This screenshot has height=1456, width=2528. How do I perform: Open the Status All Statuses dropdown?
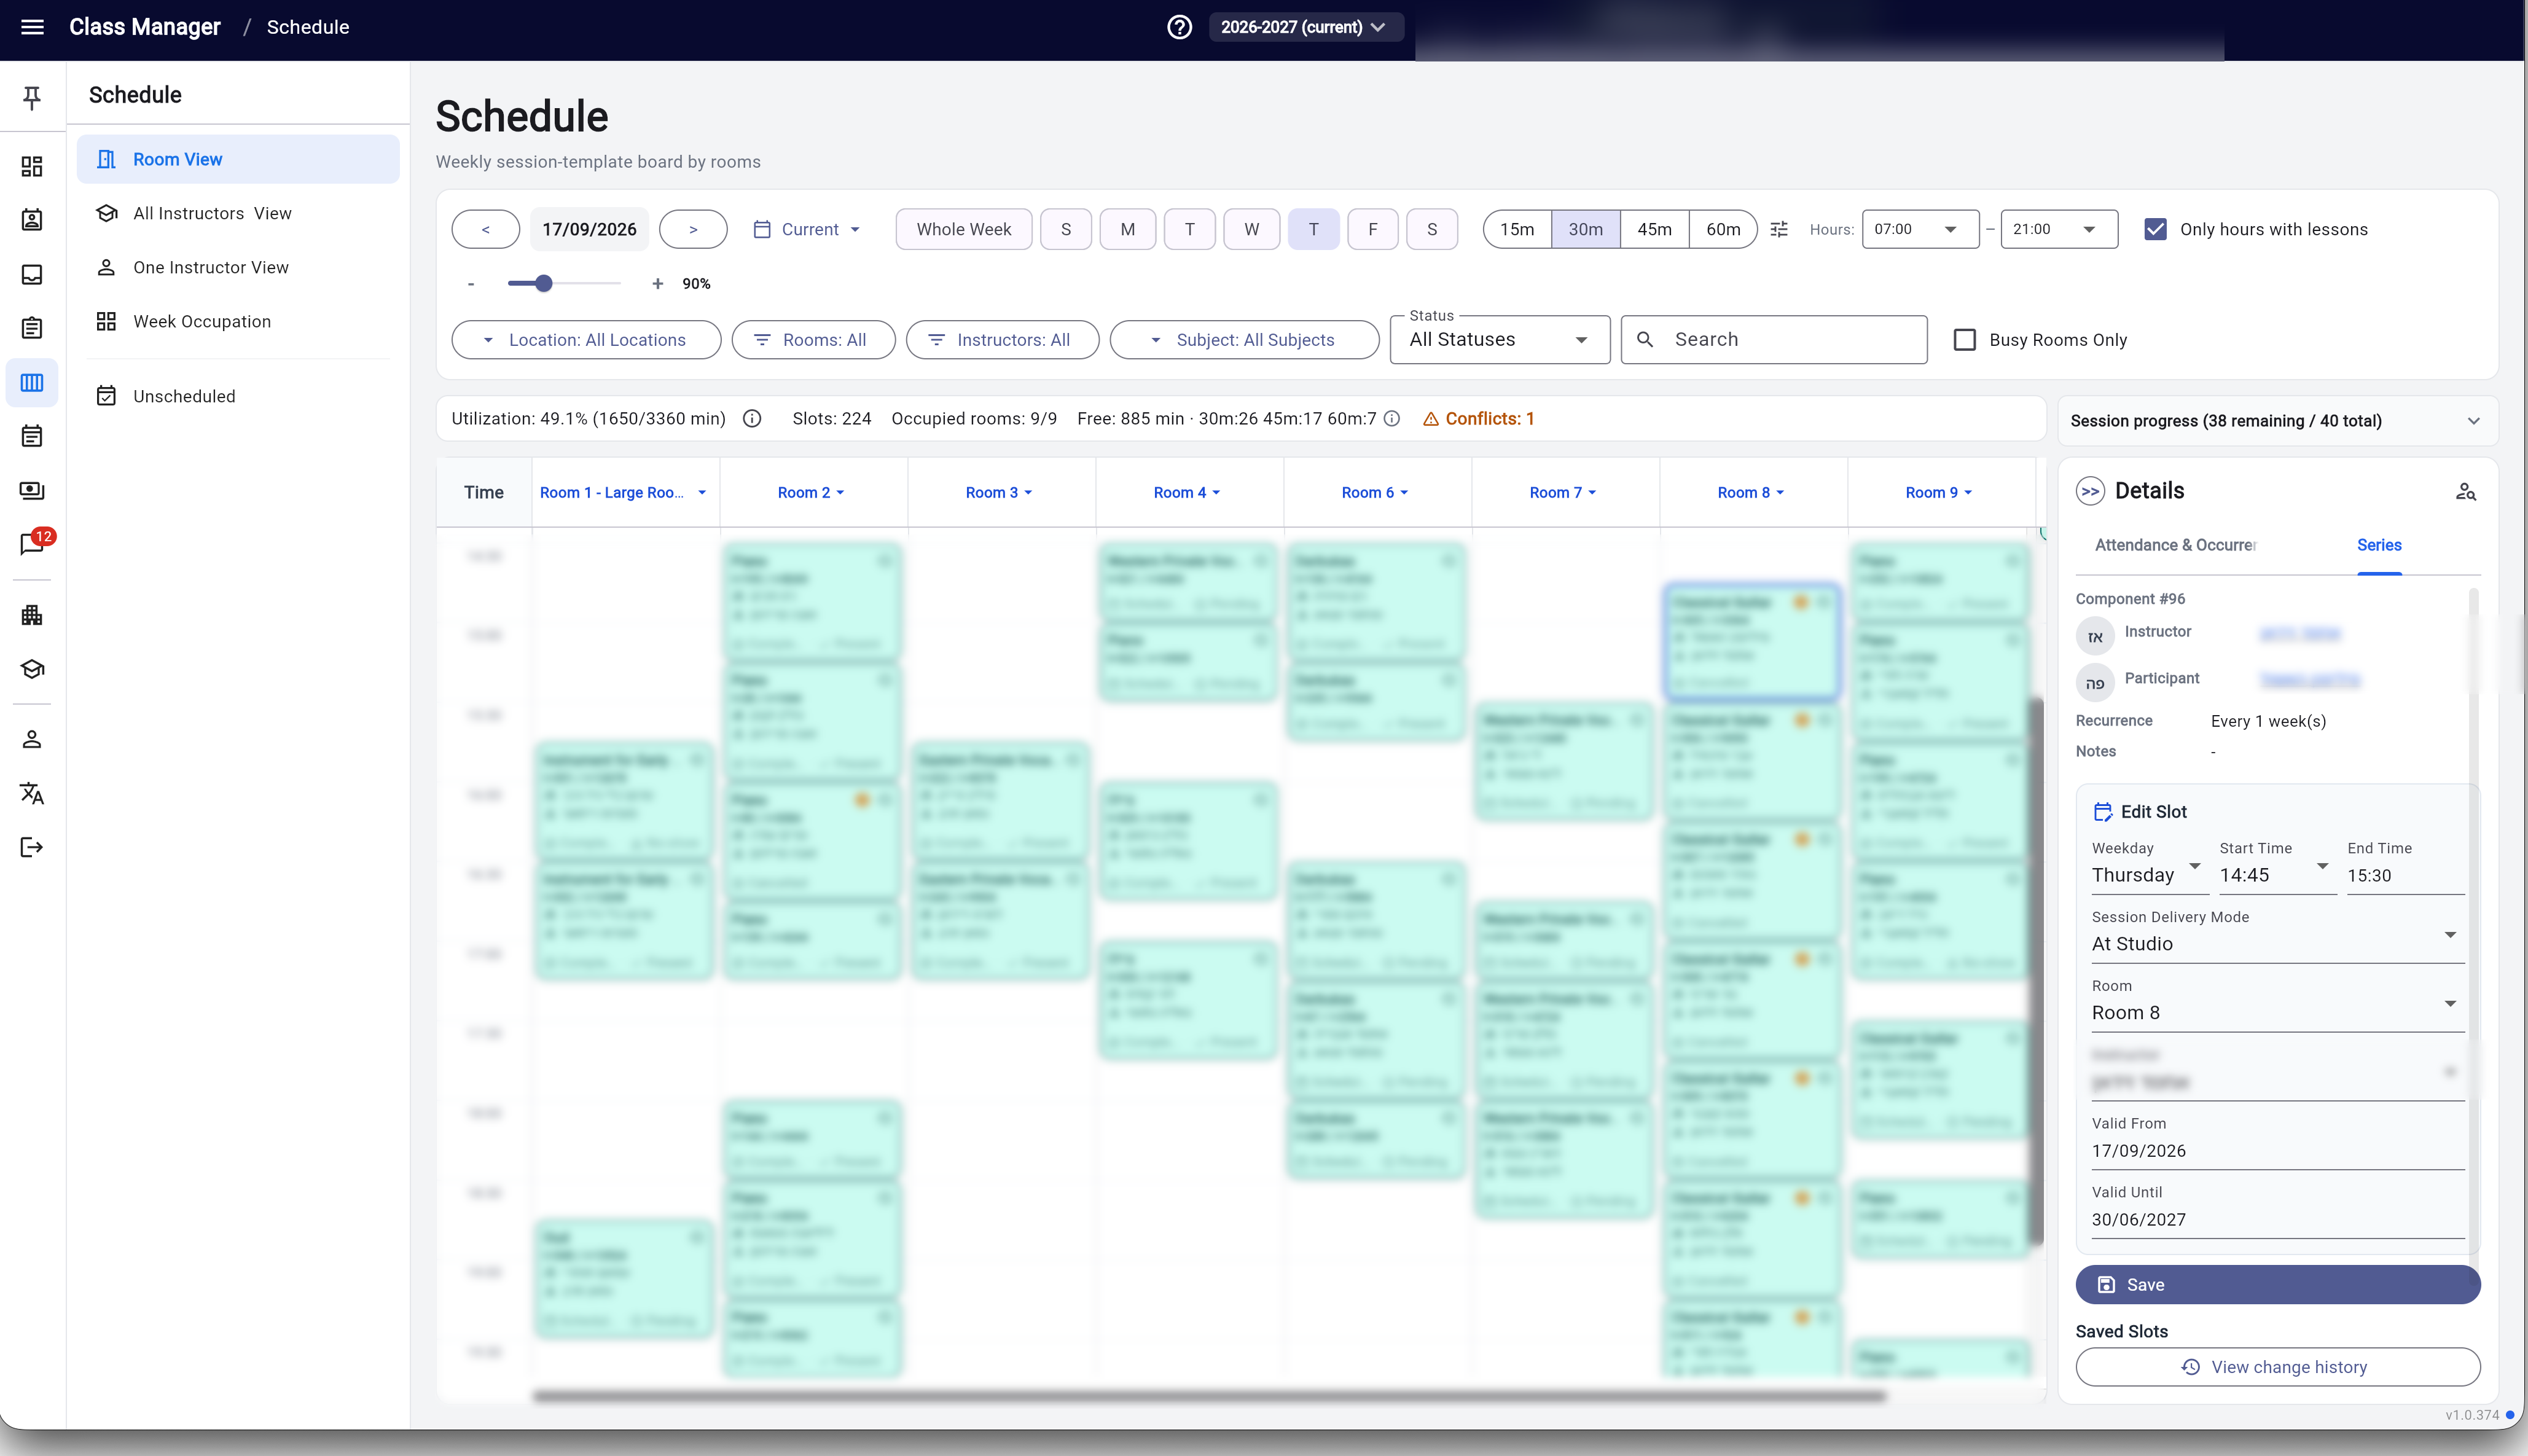(x=1499, y=340)
